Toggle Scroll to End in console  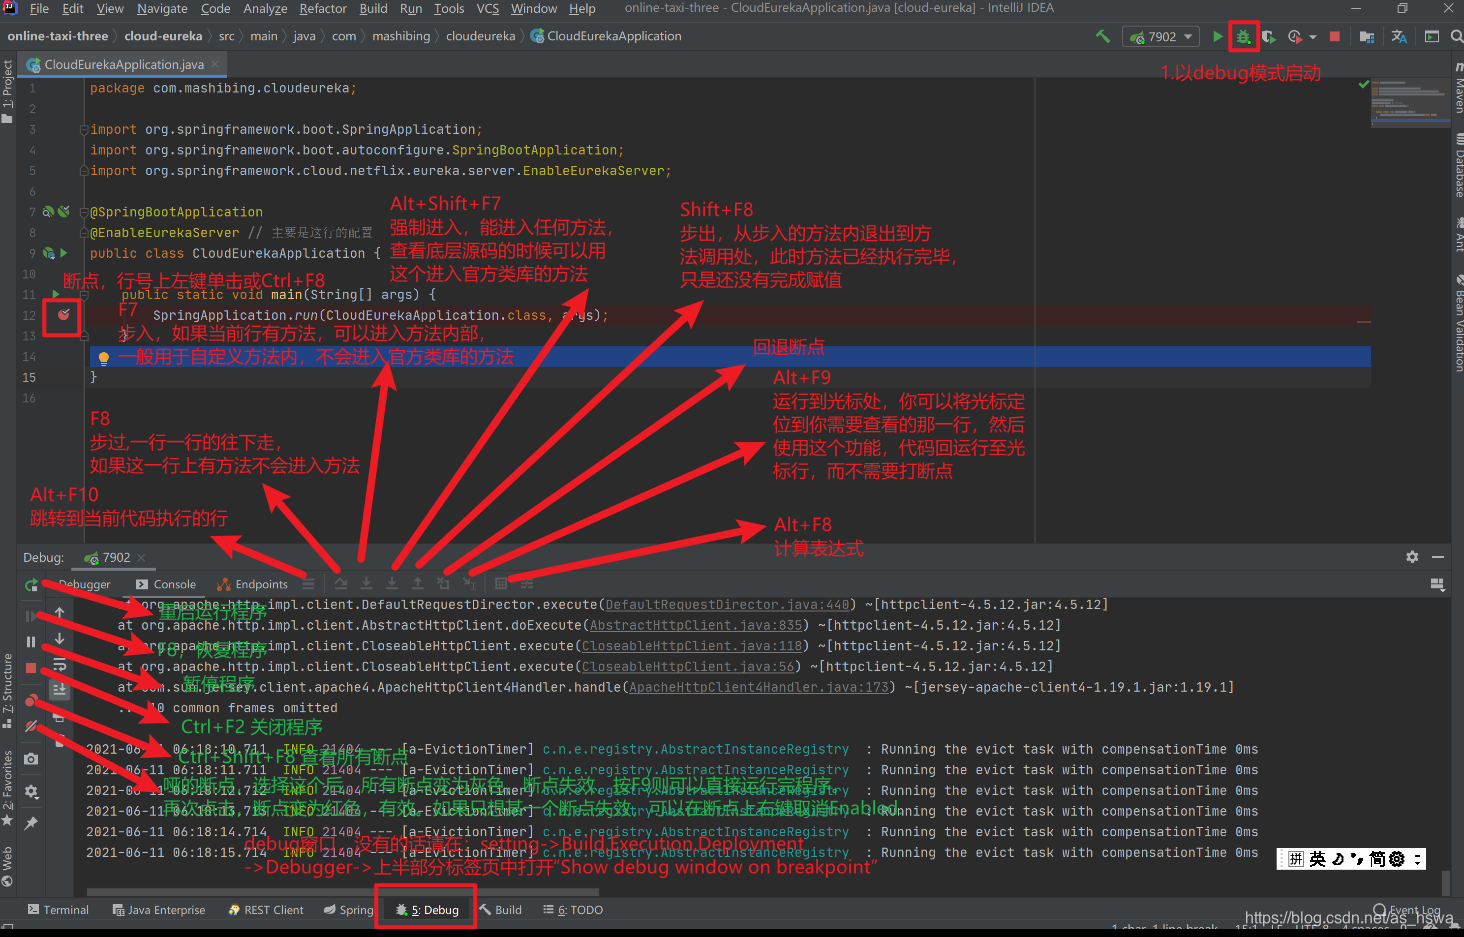point(59,689)
